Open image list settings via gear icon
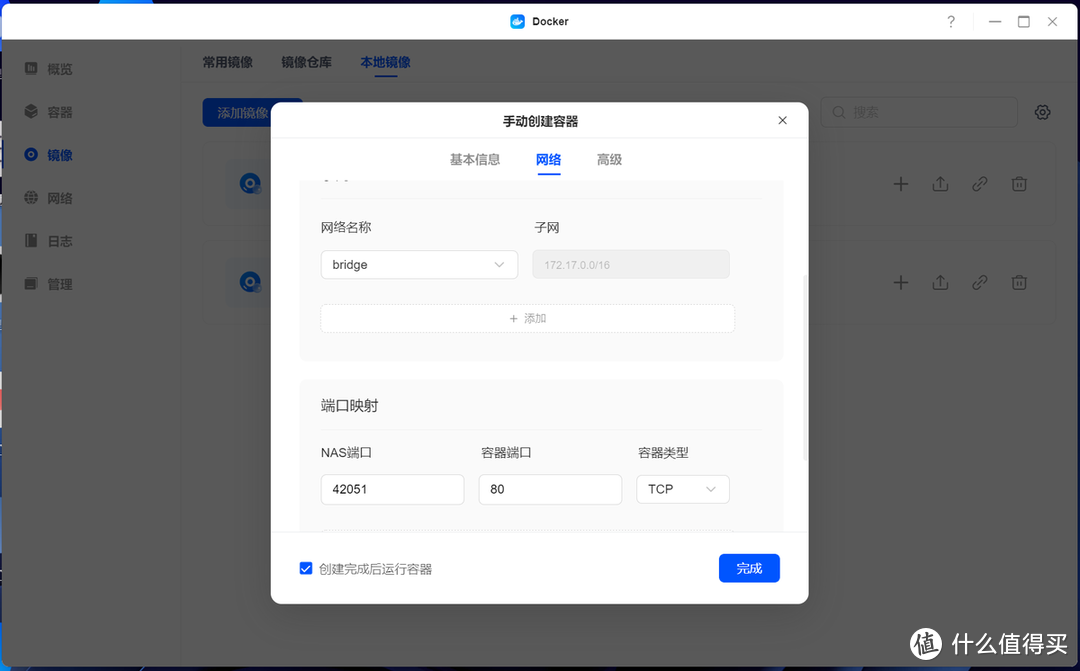The width and height of the screenshot is (1080, 671). click(x=1042, y=112)
